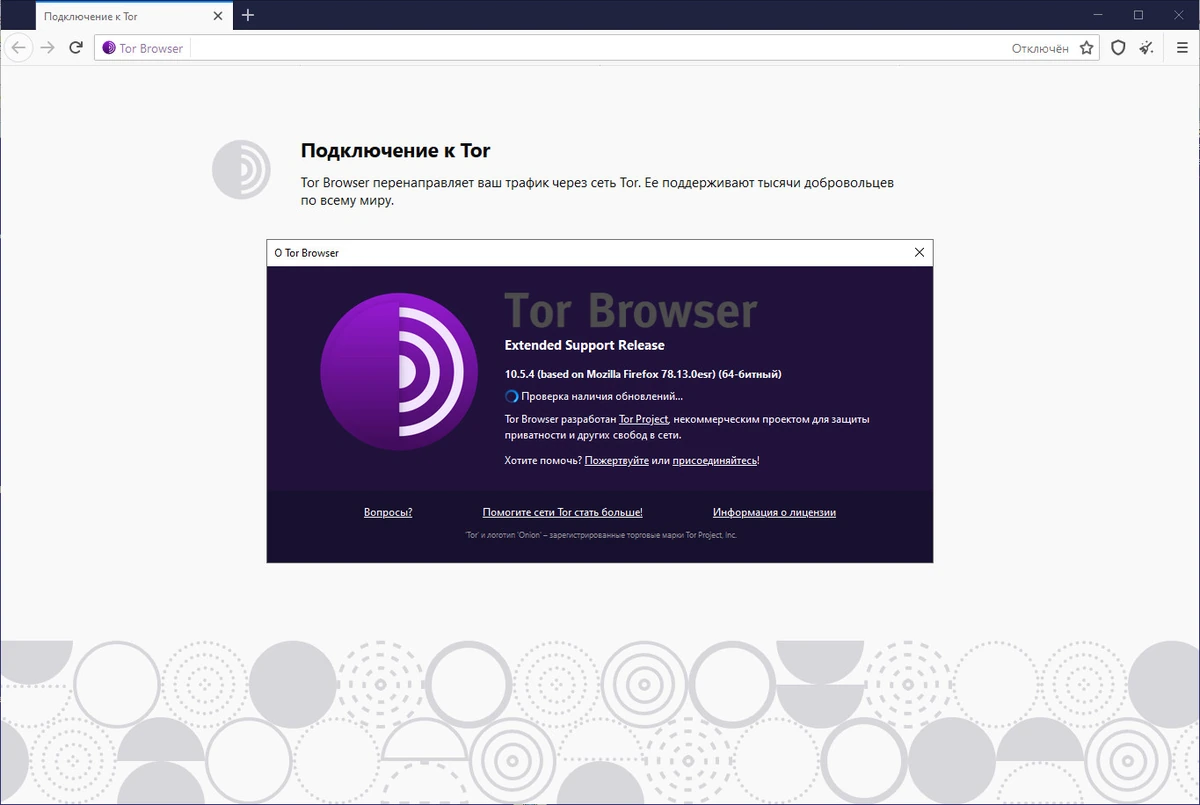Open the security level shield icon
1200x805 pixels.
[x=1119, y=48]
